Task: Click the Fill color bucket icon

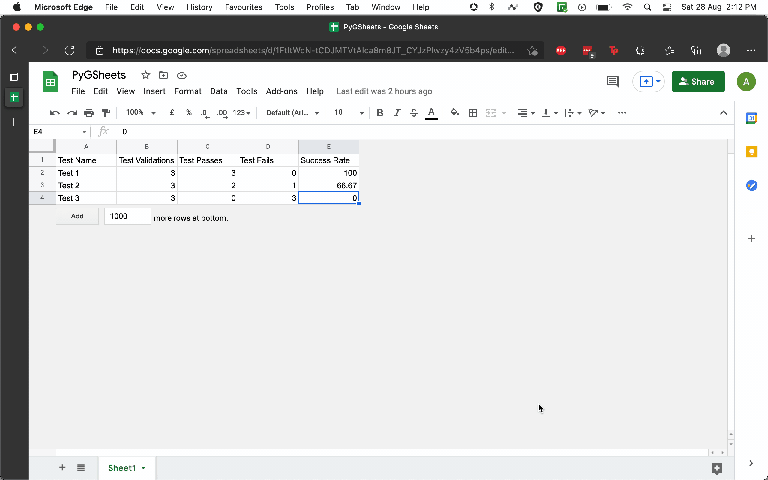Action: click(455, 113)
